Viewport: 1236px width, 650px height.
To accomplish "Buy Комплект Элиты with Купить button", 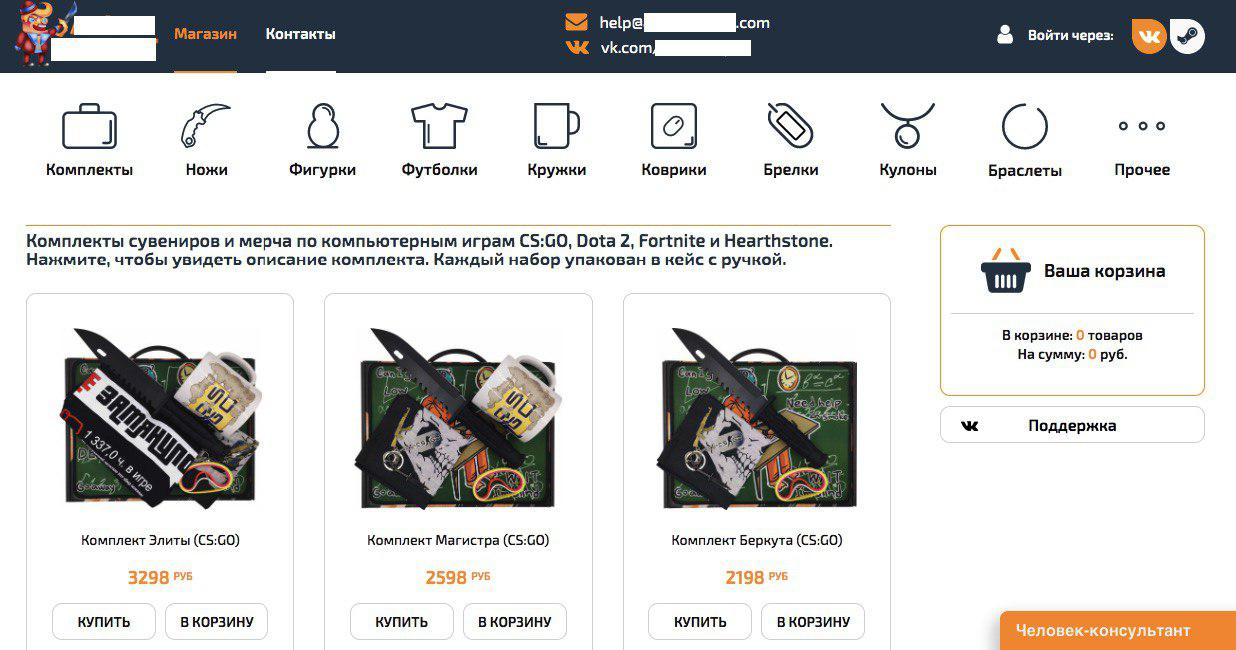I will [x=104, y=621].
